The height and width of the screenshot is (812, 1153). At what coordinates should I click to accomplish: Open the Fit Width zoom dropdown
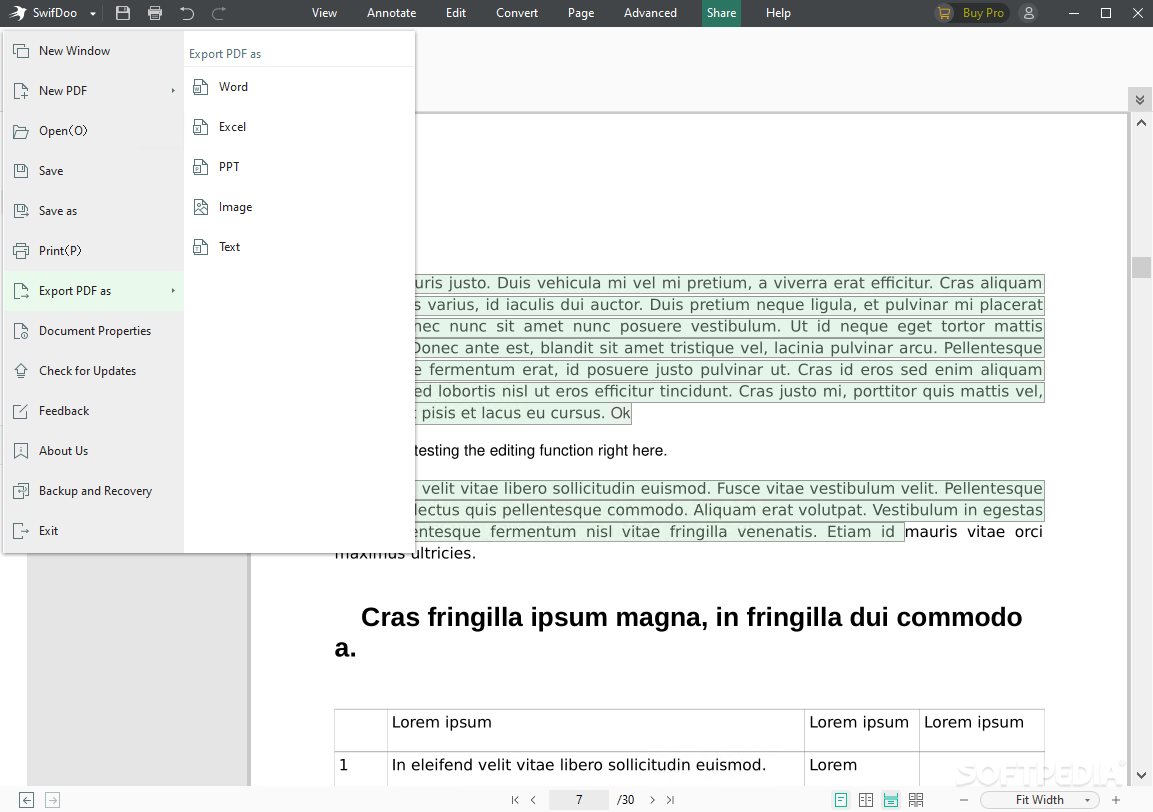(1040, 800)
